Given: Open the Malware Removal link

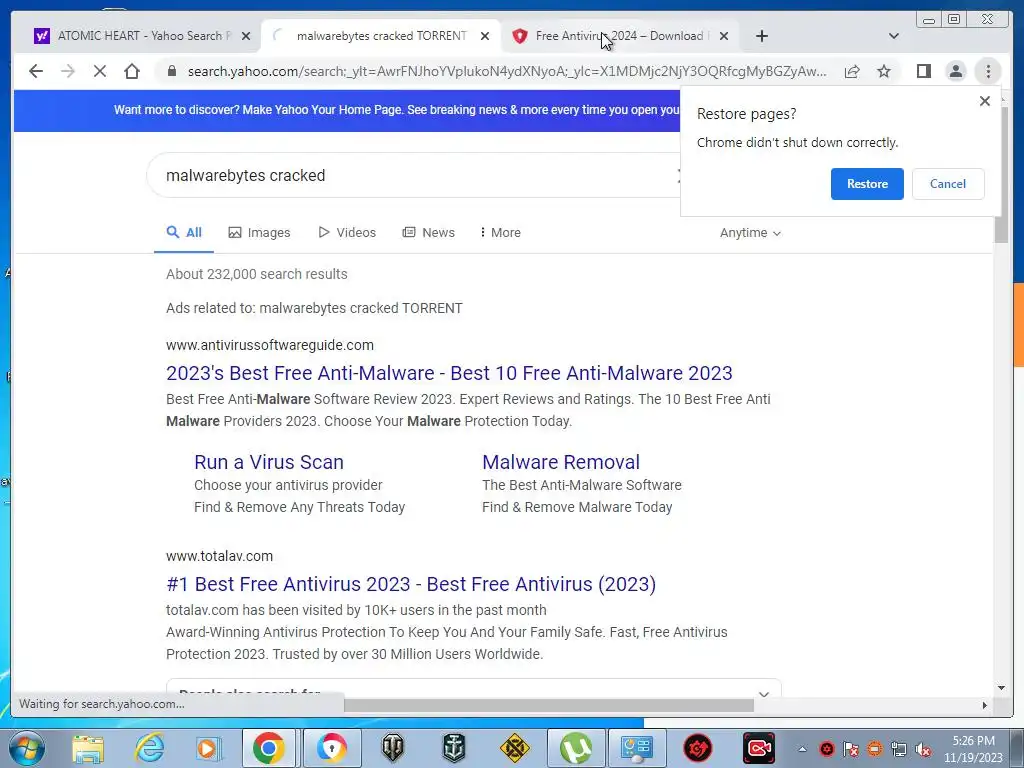Looking at the screenshot, I should click(561, 462).
